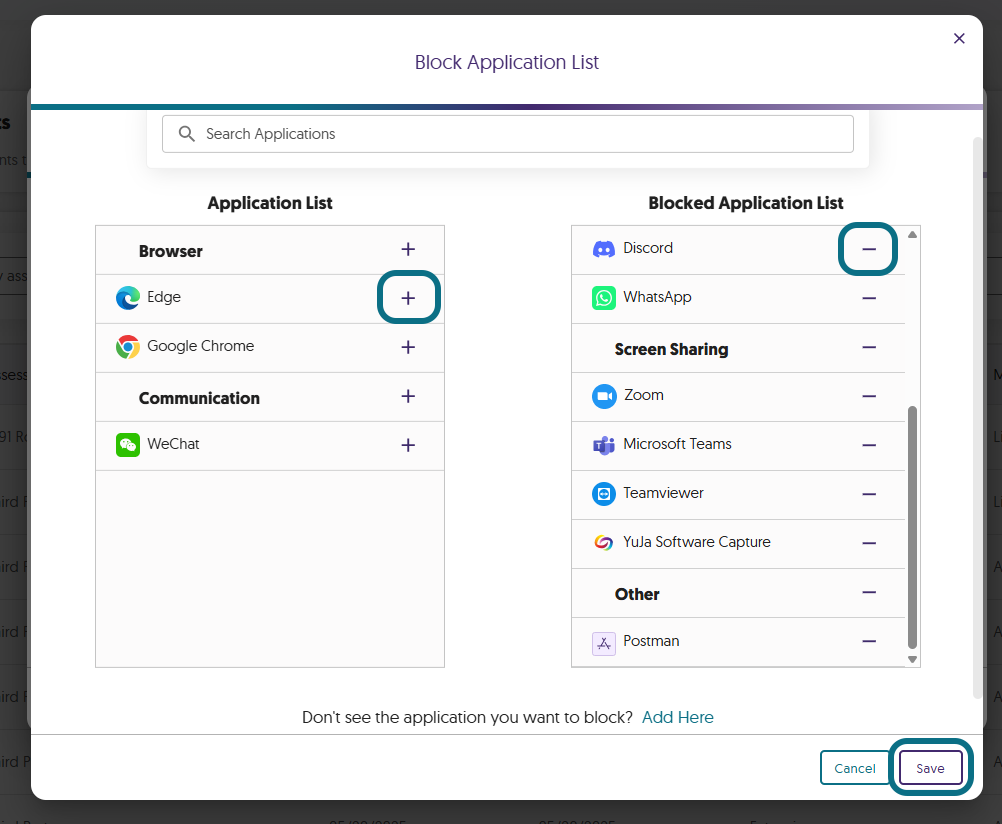Click the Zoom app logo
The height and width of the screenshot is (824, 1002).
click(x=604, y=396)
